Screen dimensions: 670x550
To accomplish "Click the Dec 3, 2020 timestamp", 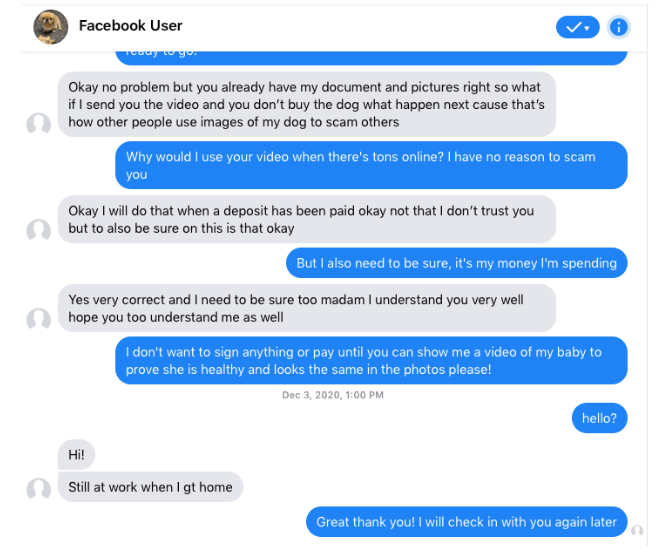I will click(333, 395).
